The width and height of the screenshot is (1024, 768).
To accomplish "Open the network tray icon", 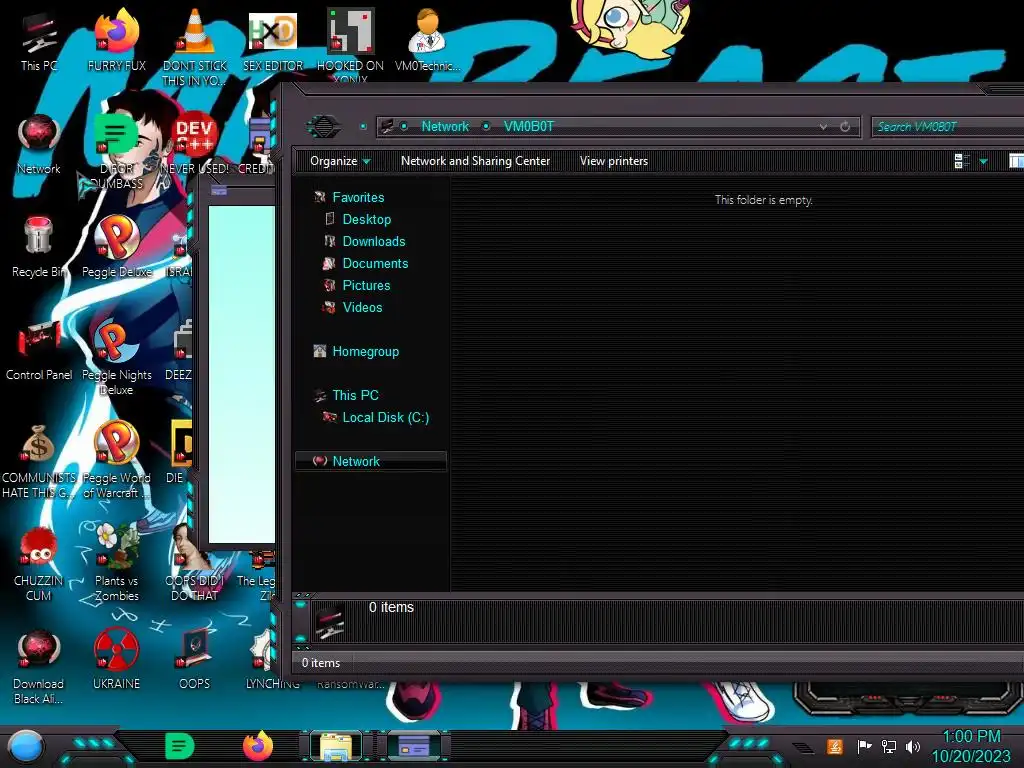I will coord(889,746).
